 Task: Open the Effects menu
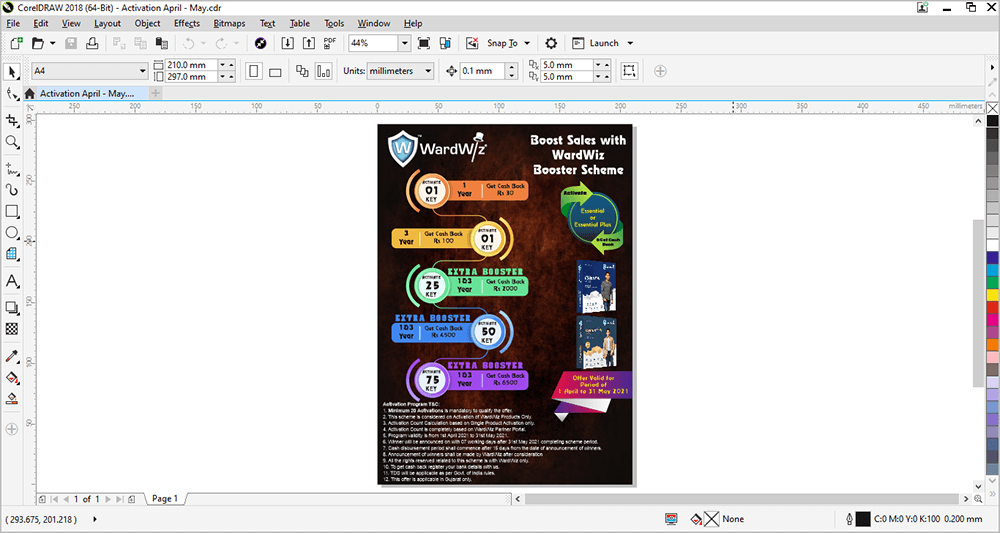coord(187,24)
